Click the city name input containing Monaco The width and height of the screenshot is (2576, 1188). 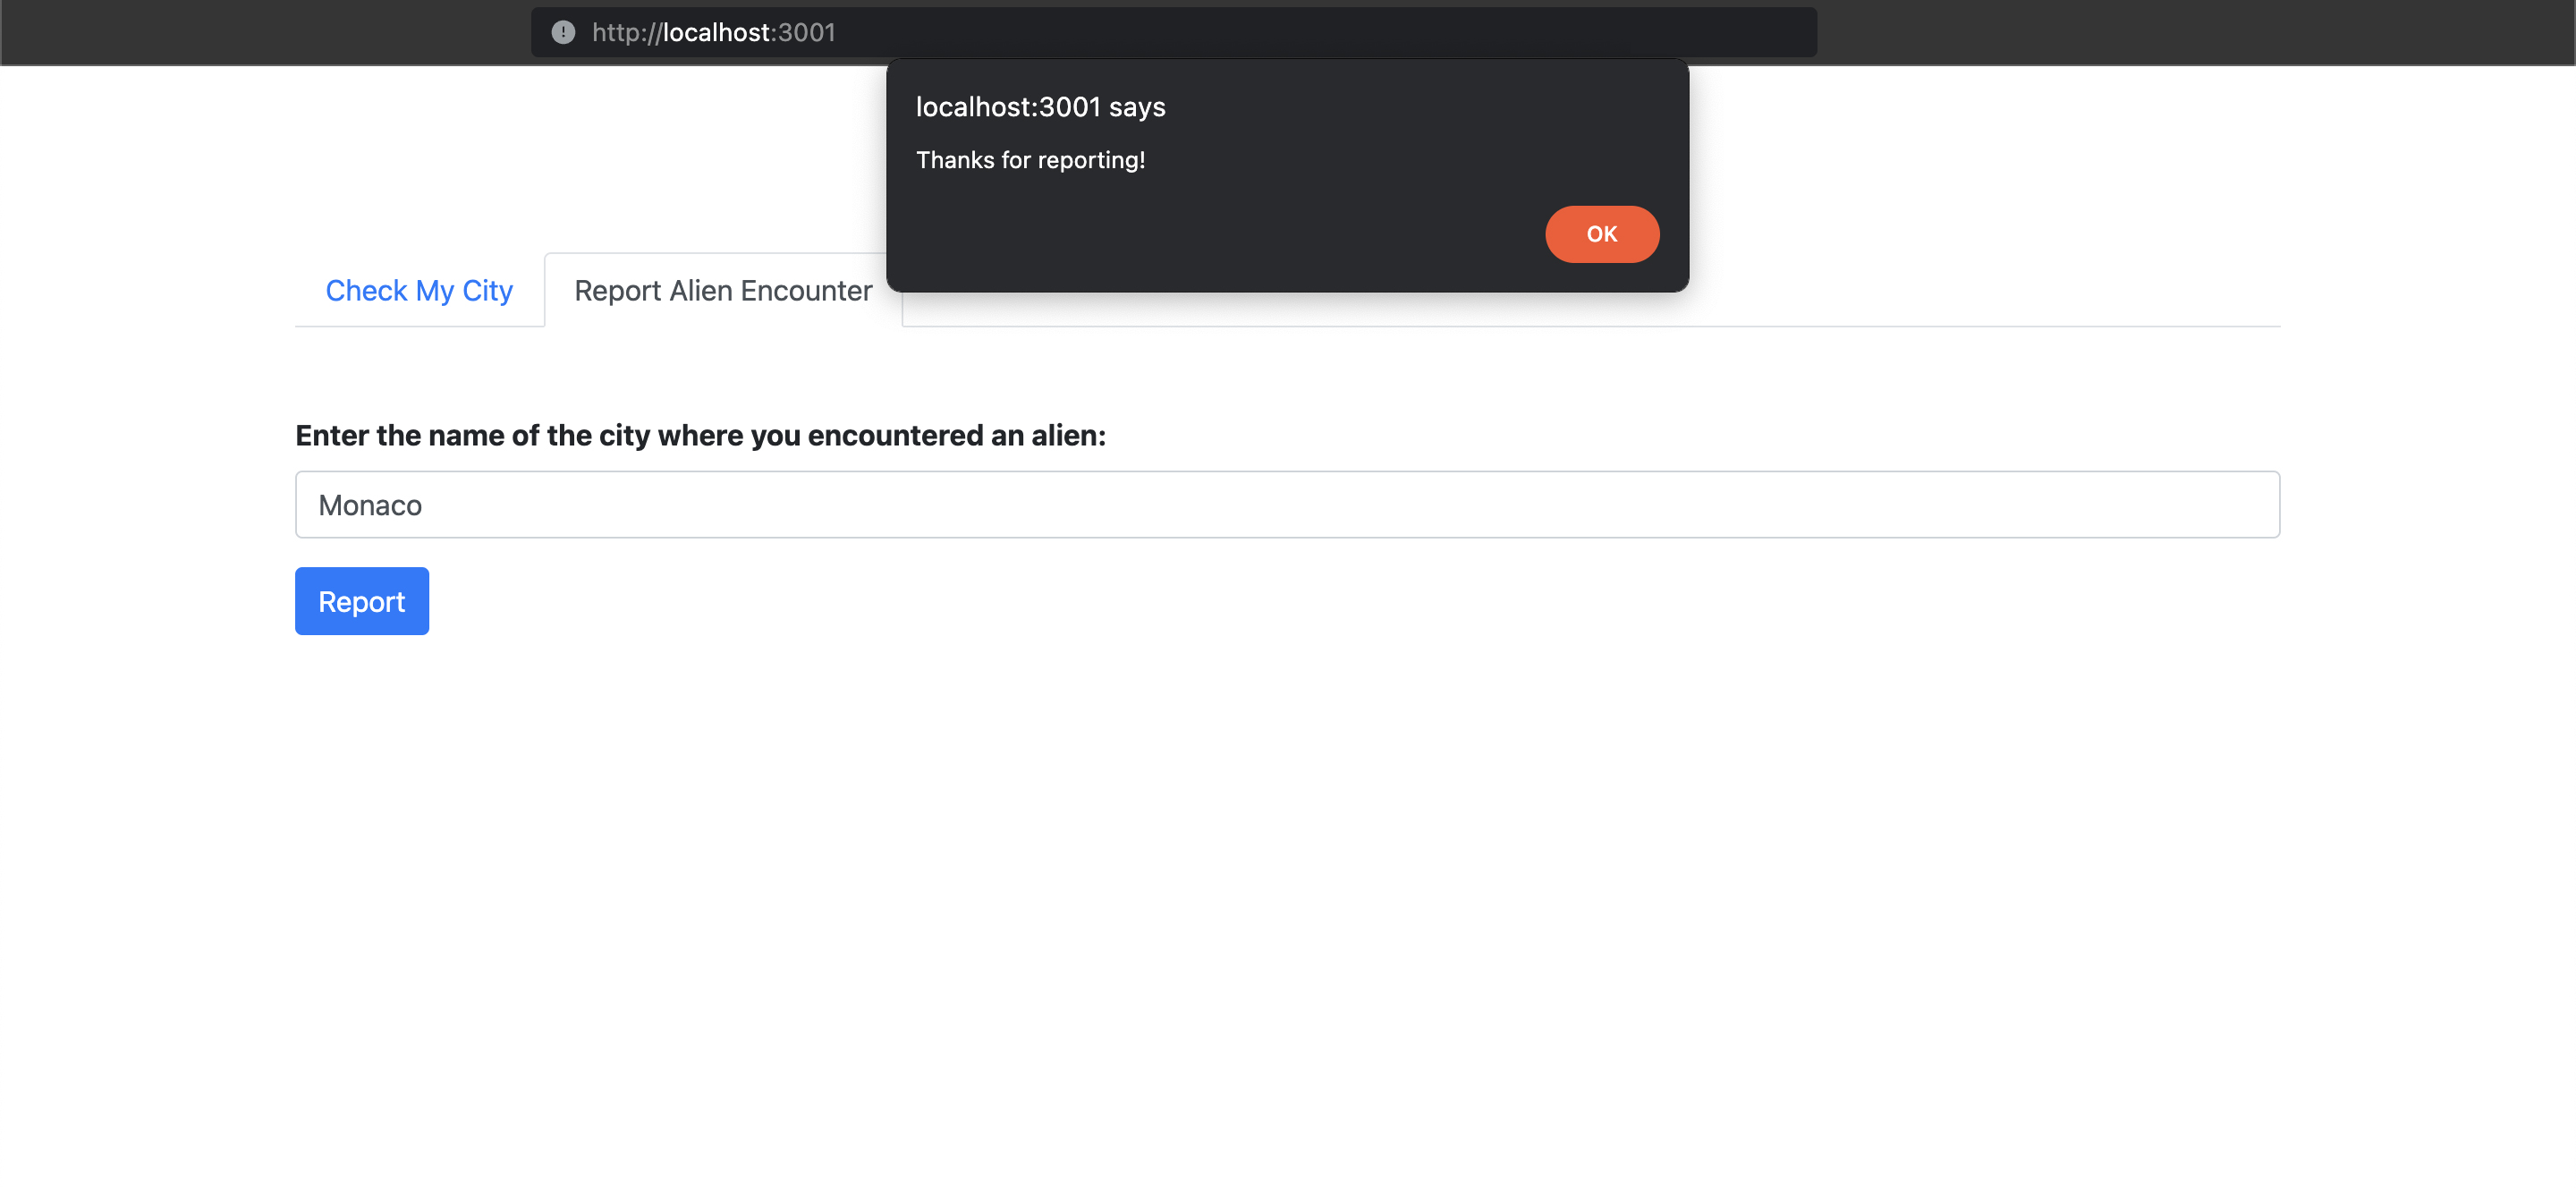pos(1287,505)
